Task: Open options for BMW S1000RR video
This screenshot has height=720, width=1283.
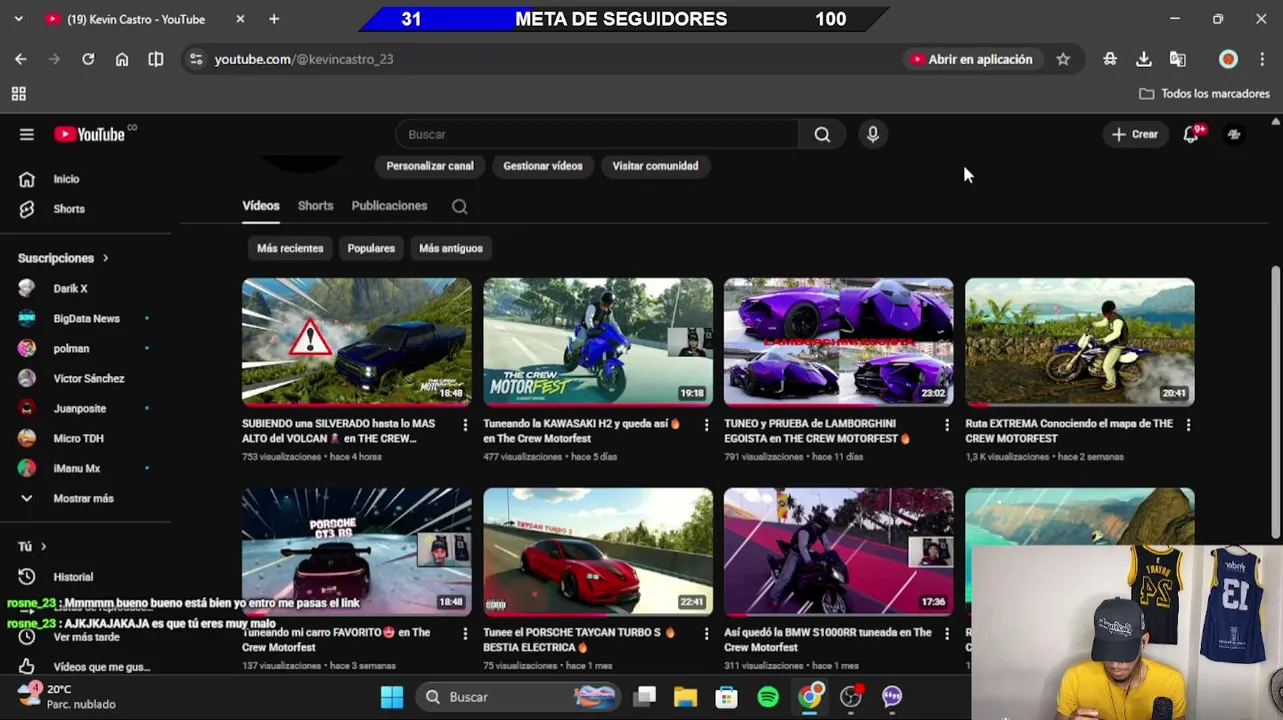Action: (x=947, y=634)
